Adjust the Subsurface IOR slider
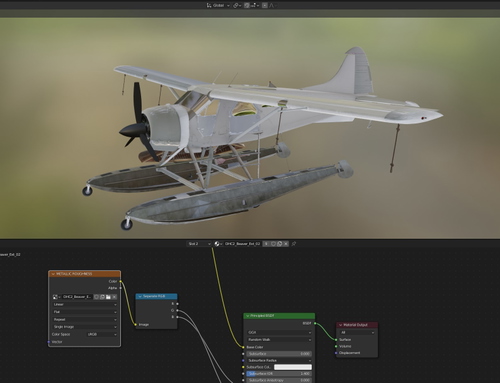 pos(279,374)
